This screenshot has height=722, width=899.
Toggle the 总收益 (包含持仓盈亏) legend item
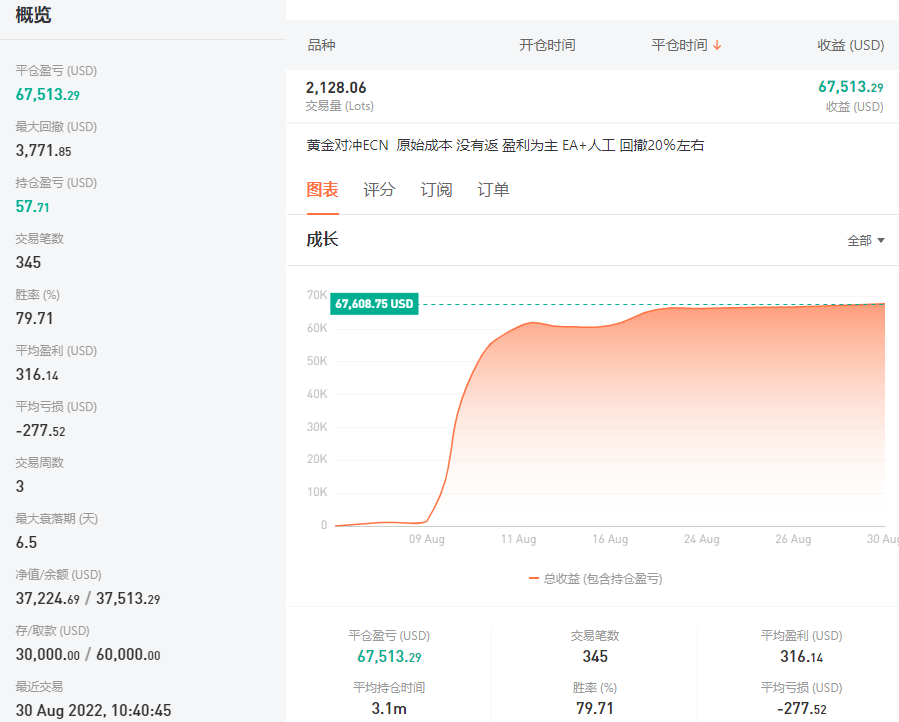[x=595, y=579]
